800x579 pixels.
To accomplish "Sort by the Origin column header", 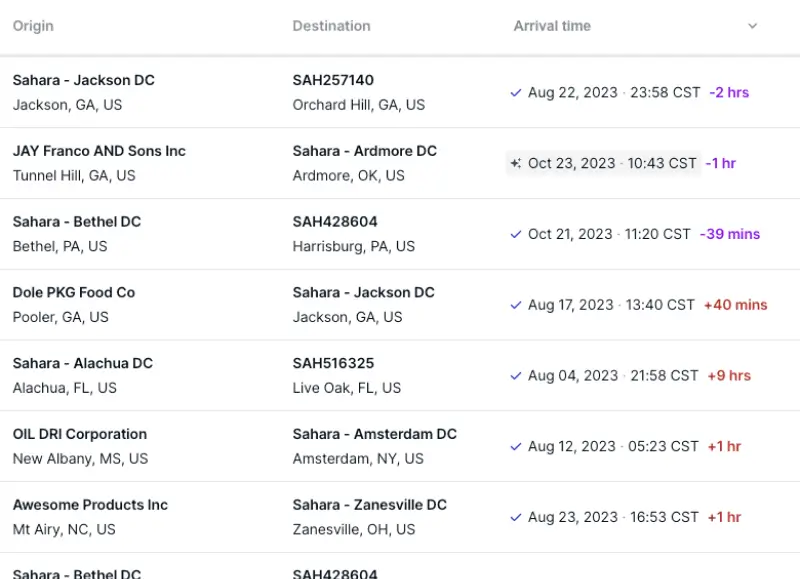I will 33,26.
